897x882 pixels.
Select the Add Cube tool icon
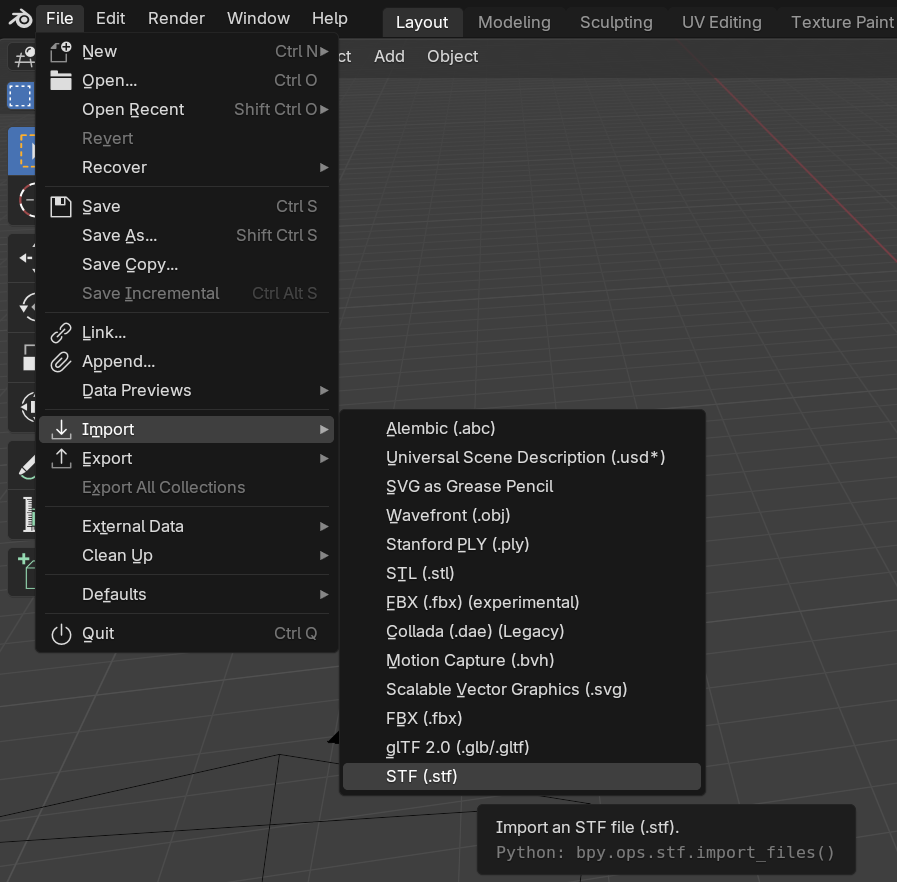click(22, 572)
